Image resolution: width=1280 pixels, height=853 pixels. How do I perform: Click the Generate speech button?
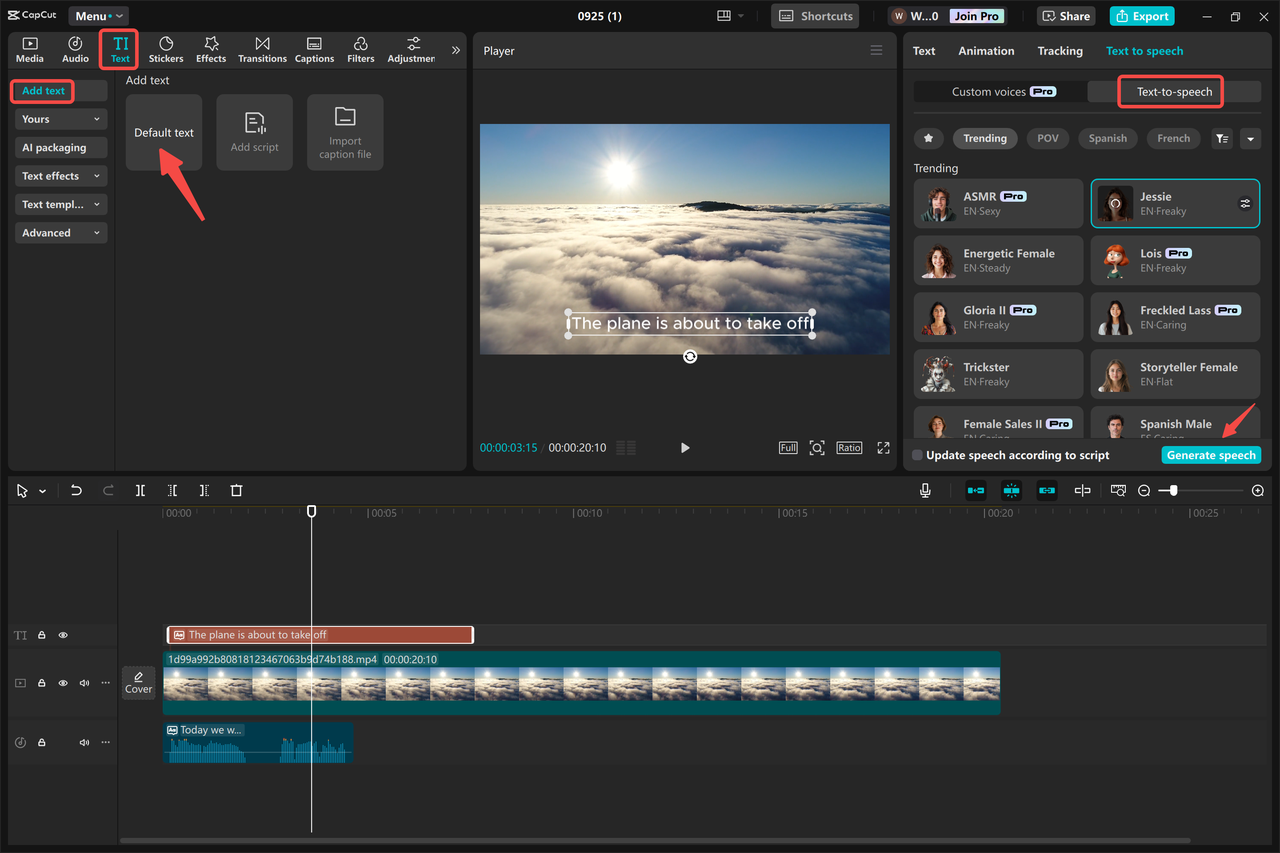pyautogui.click(x=1211, y=455)
